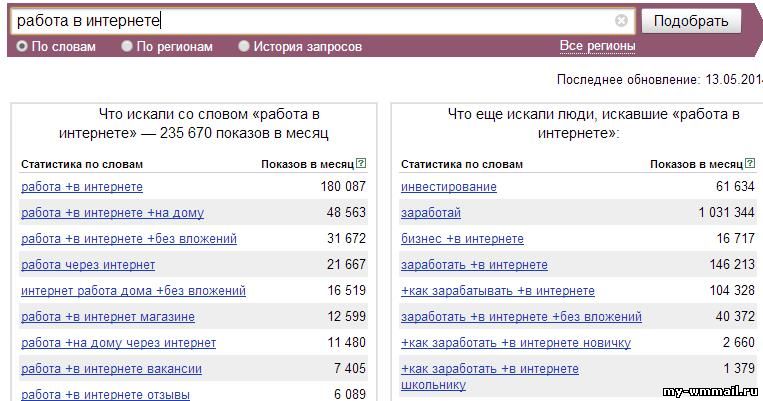Image resolution: width=763 pixels, height=401 pixels.
Task: Click the right 'Показов в месяц' column header
Action: (x=696, y=164)
